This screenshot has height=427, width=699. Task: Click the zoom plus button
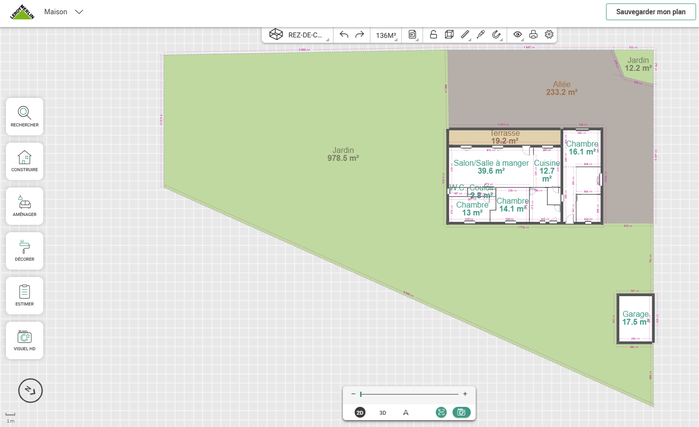pos(465,394)
